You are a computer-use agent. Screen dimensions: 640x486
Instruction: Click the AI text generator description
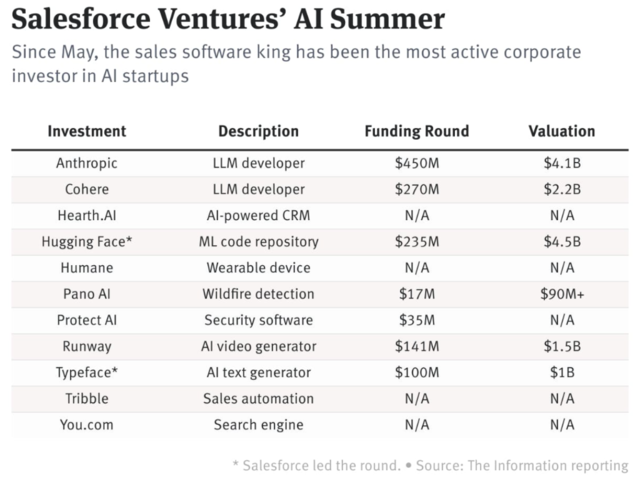pos(258,372)
